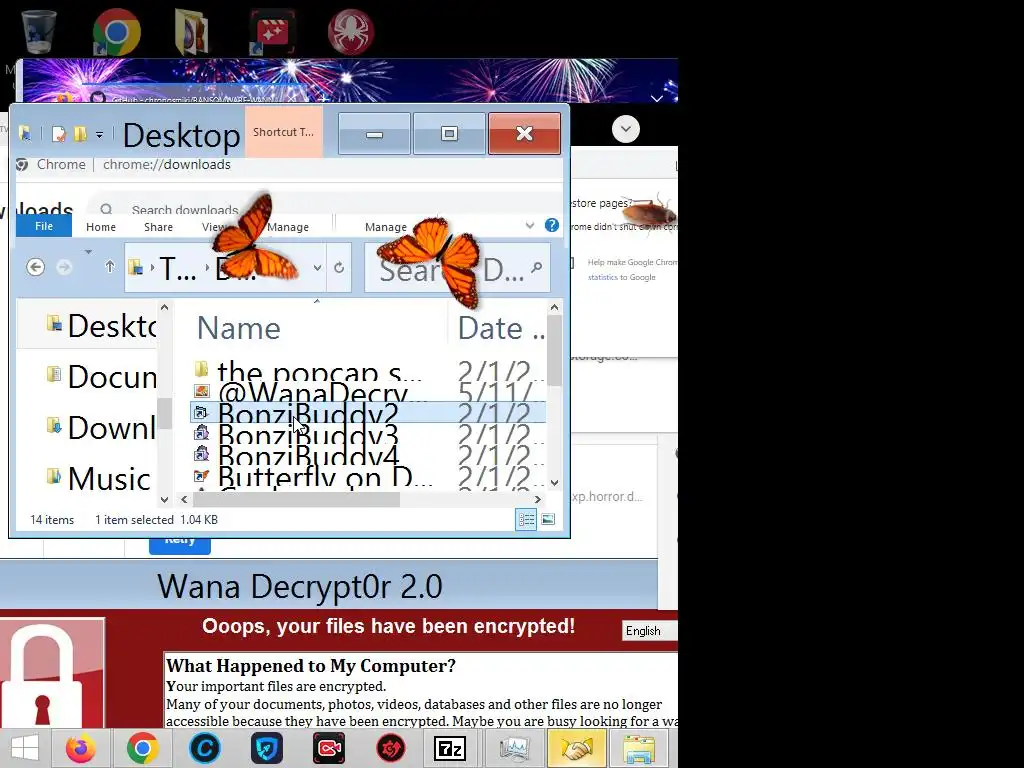
Task: Open File Explorer from the taskbar
Action: (x=639, y=748)
